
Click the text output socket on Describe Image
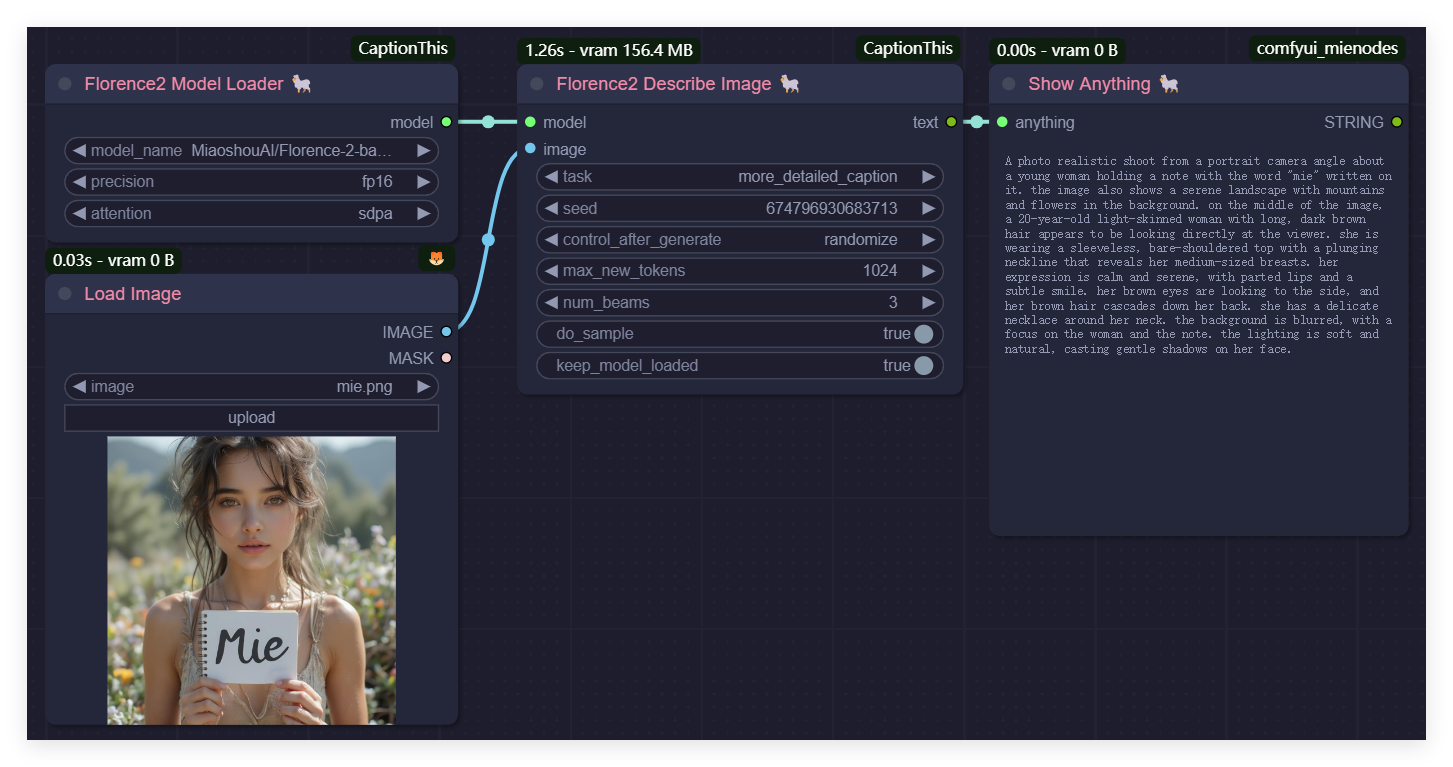(951, 122)
